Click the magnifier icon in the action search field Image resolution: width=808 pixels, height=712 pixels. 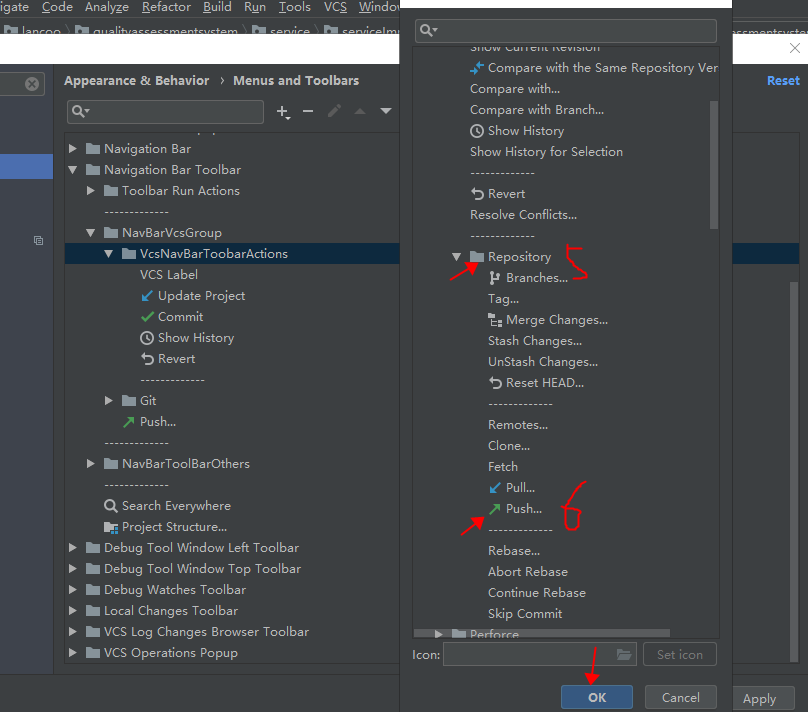click(427, 30)
